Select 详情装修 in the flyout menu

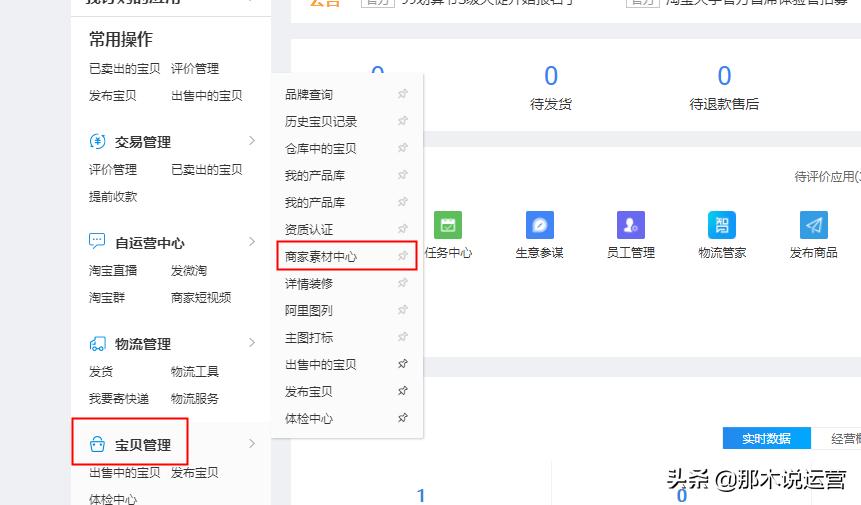[x=309, y=284]
